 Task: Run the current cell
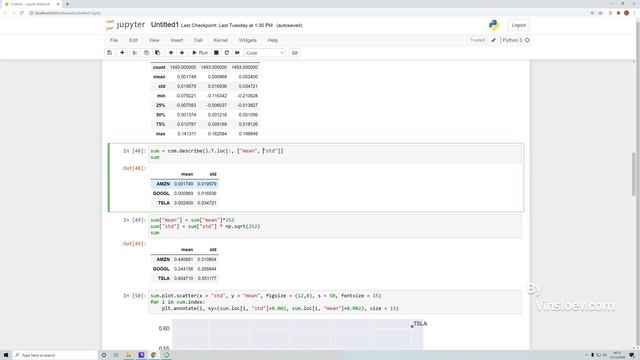200,53
